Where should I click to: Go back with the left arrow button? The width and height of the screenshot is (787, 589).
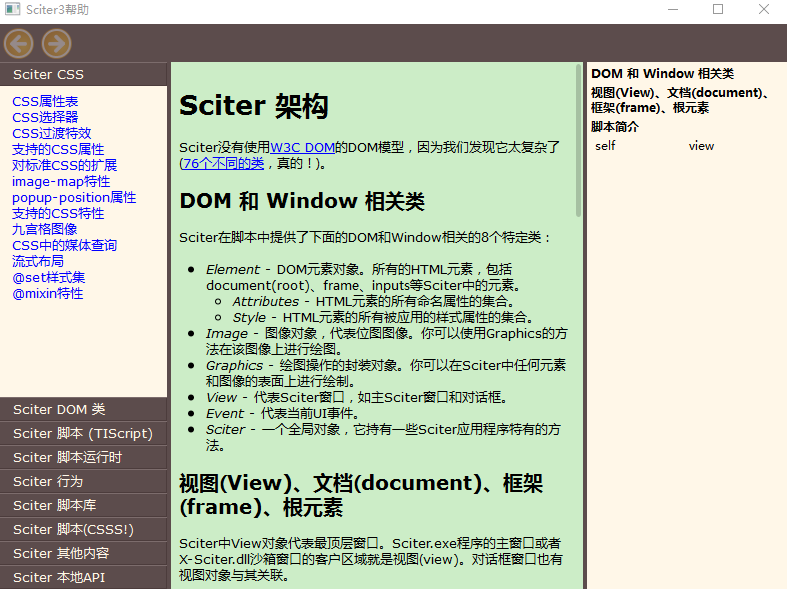coord(19,44)
